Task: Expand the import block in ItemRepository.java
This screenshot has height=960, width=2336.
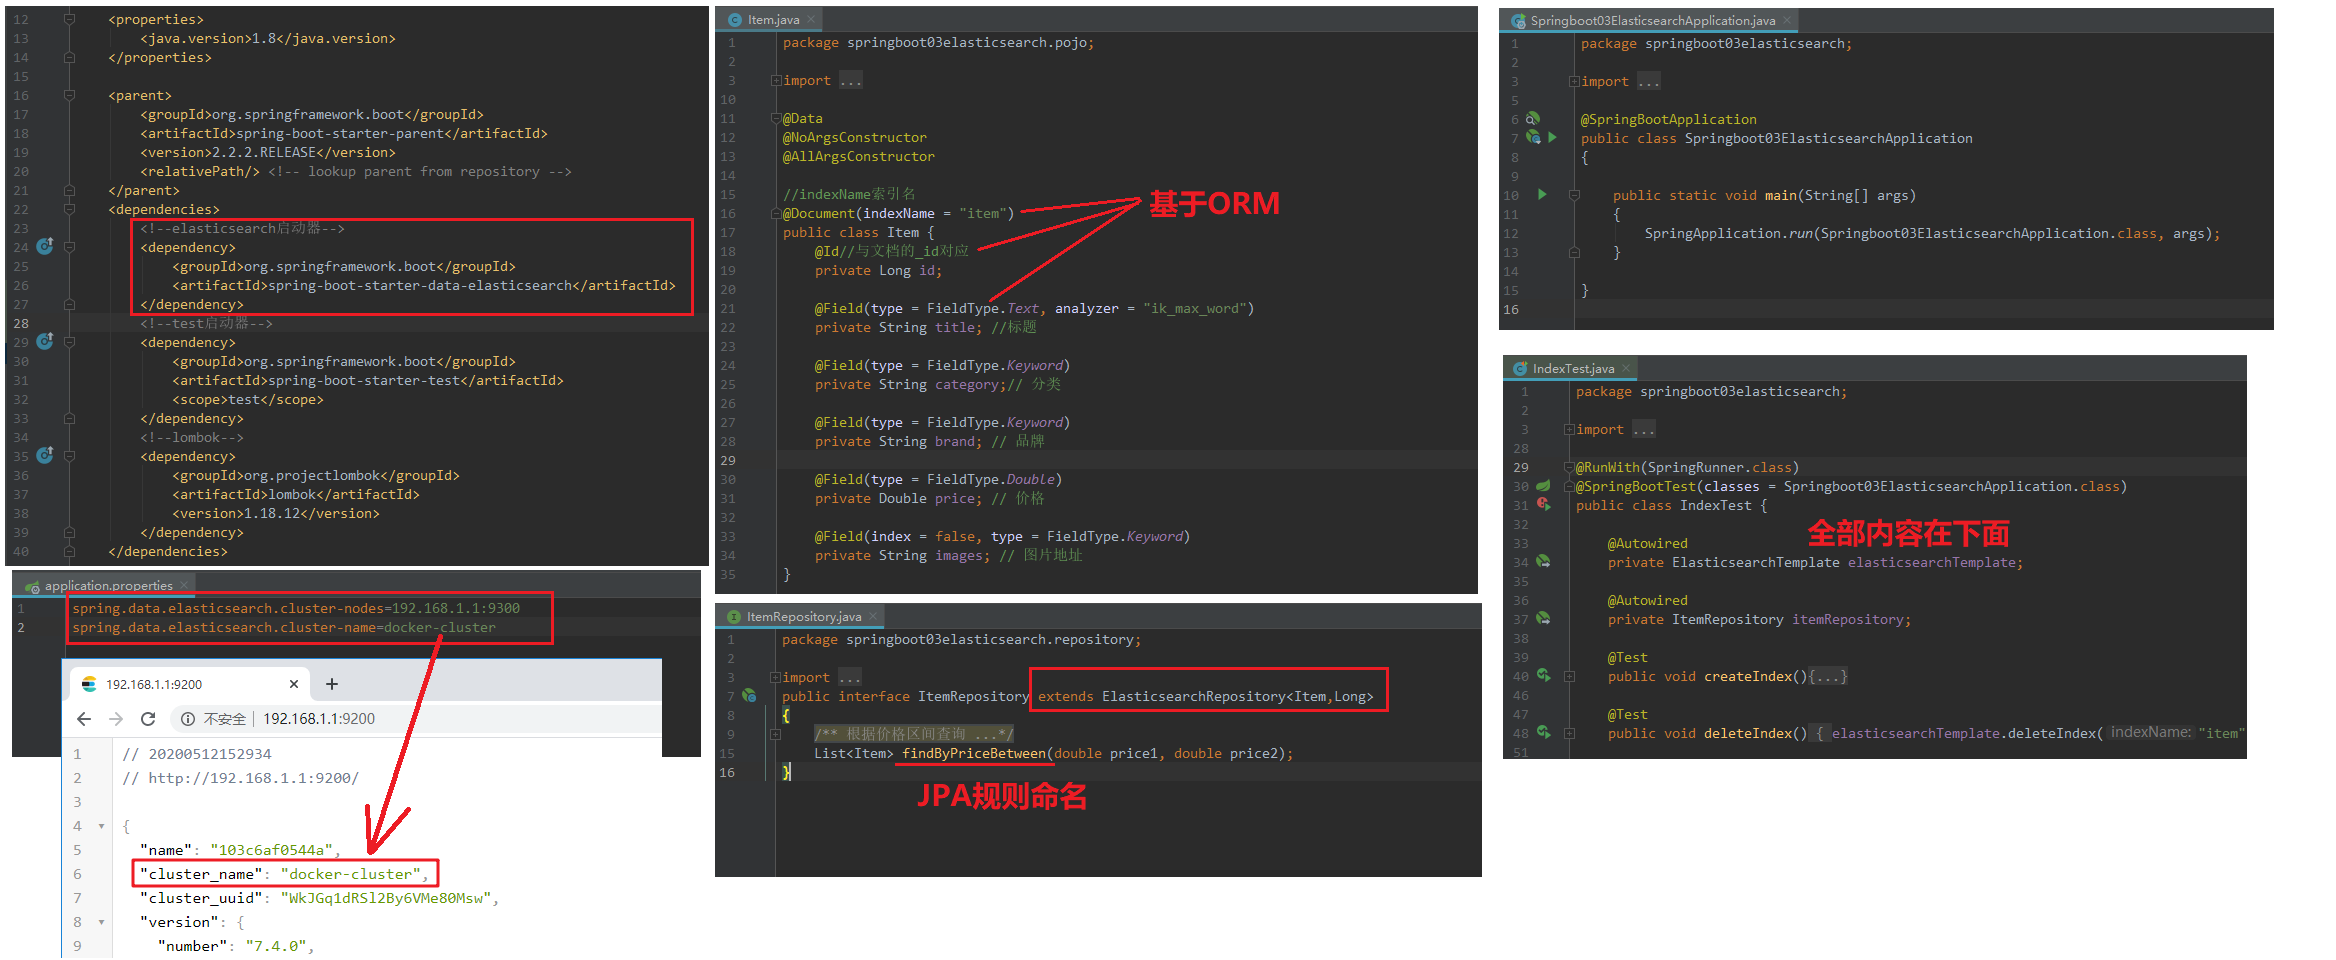Action: (x=775, y=677)
